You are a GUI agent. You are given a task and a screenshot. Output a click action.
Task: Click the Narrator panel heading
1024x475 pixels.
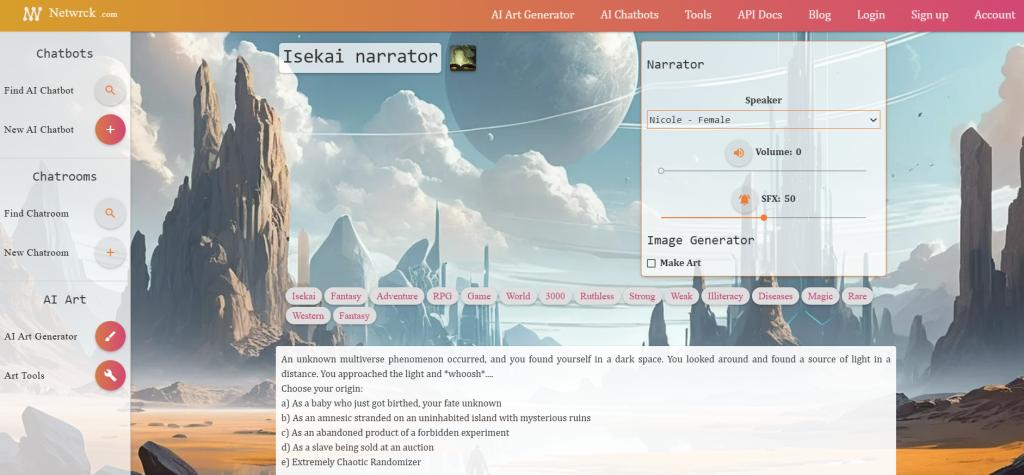[675, 65]
